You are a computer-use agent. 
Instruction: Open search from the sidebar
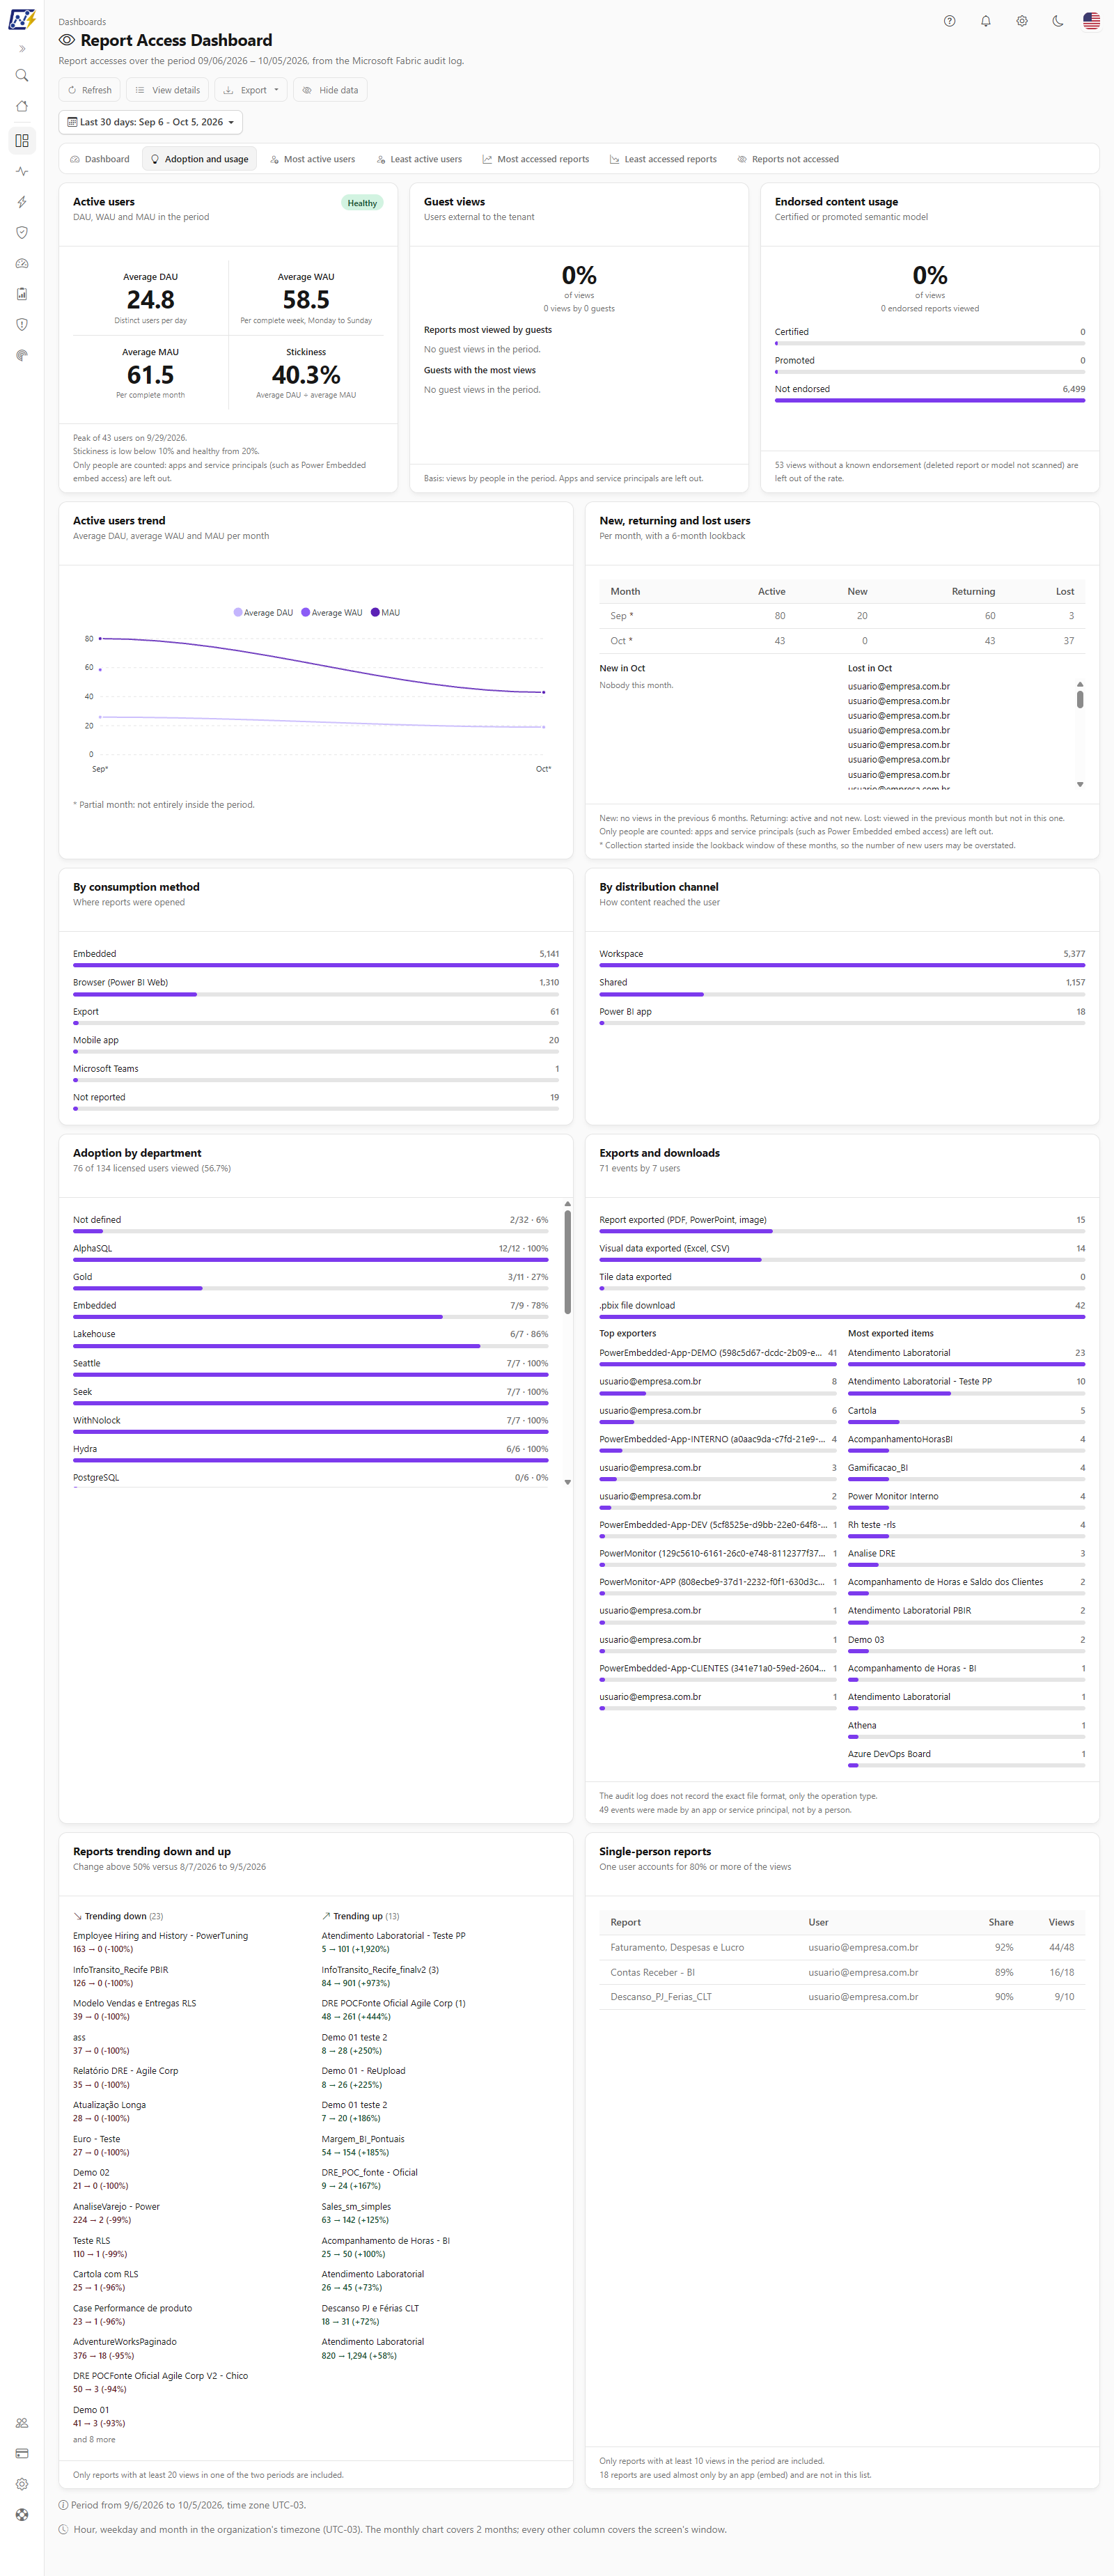pyautogui.click(x=22, y=76)
